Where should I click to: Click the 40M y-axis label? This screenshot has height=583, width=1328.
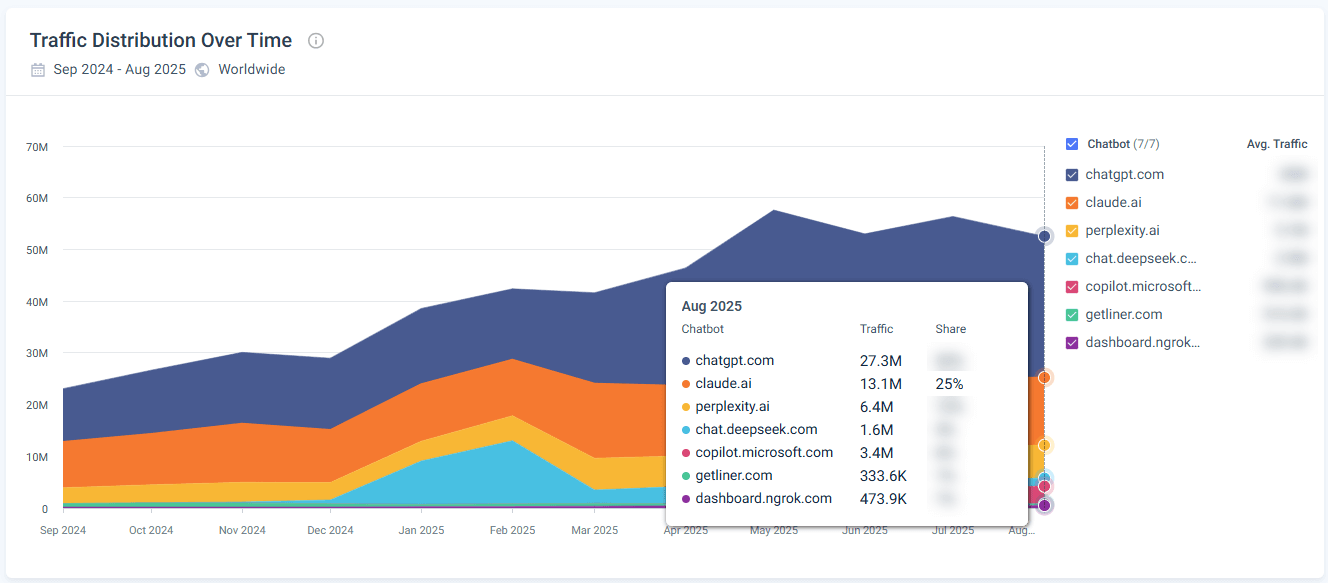click(37, 302)
